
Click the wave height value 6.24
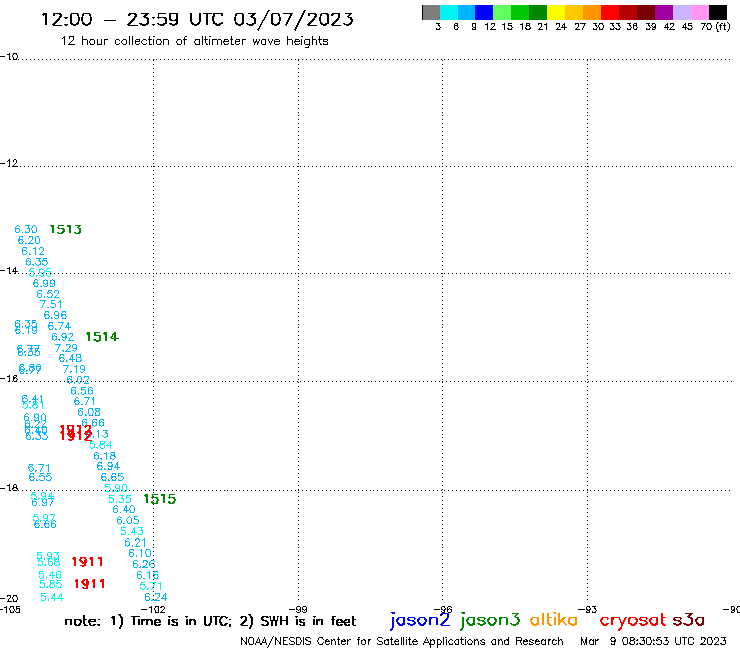[x=156, y=597]
